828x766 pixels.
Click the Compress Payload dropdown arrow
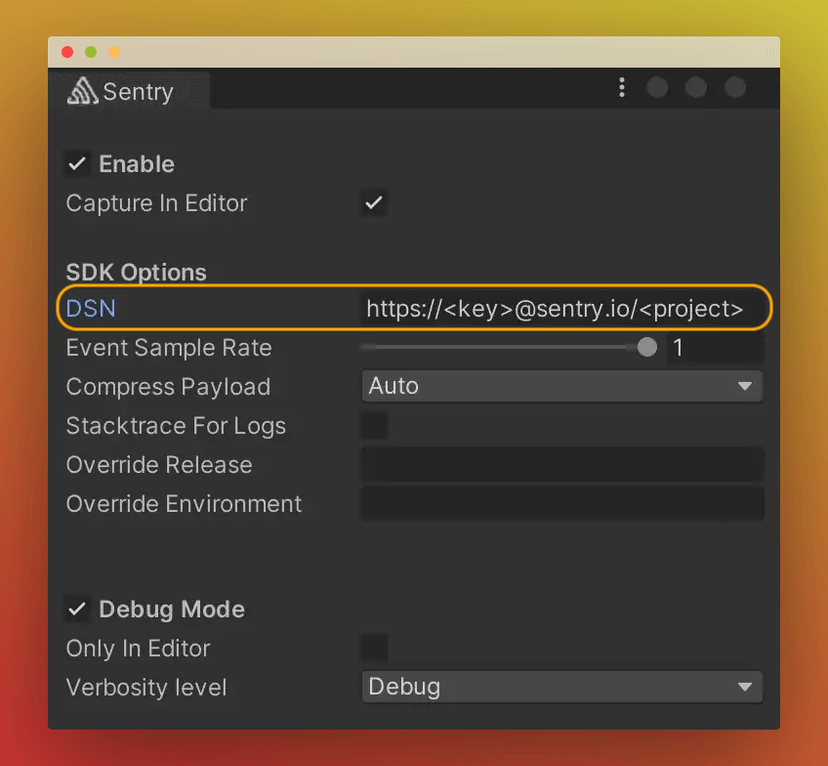click(x=745, y=386)
